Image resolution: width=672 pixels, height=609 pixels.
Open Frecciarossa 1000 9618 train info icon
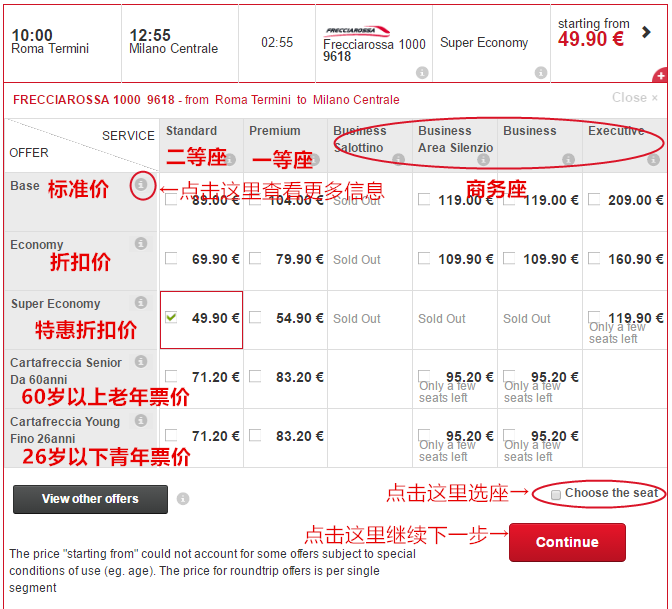[x=422, y=72]
